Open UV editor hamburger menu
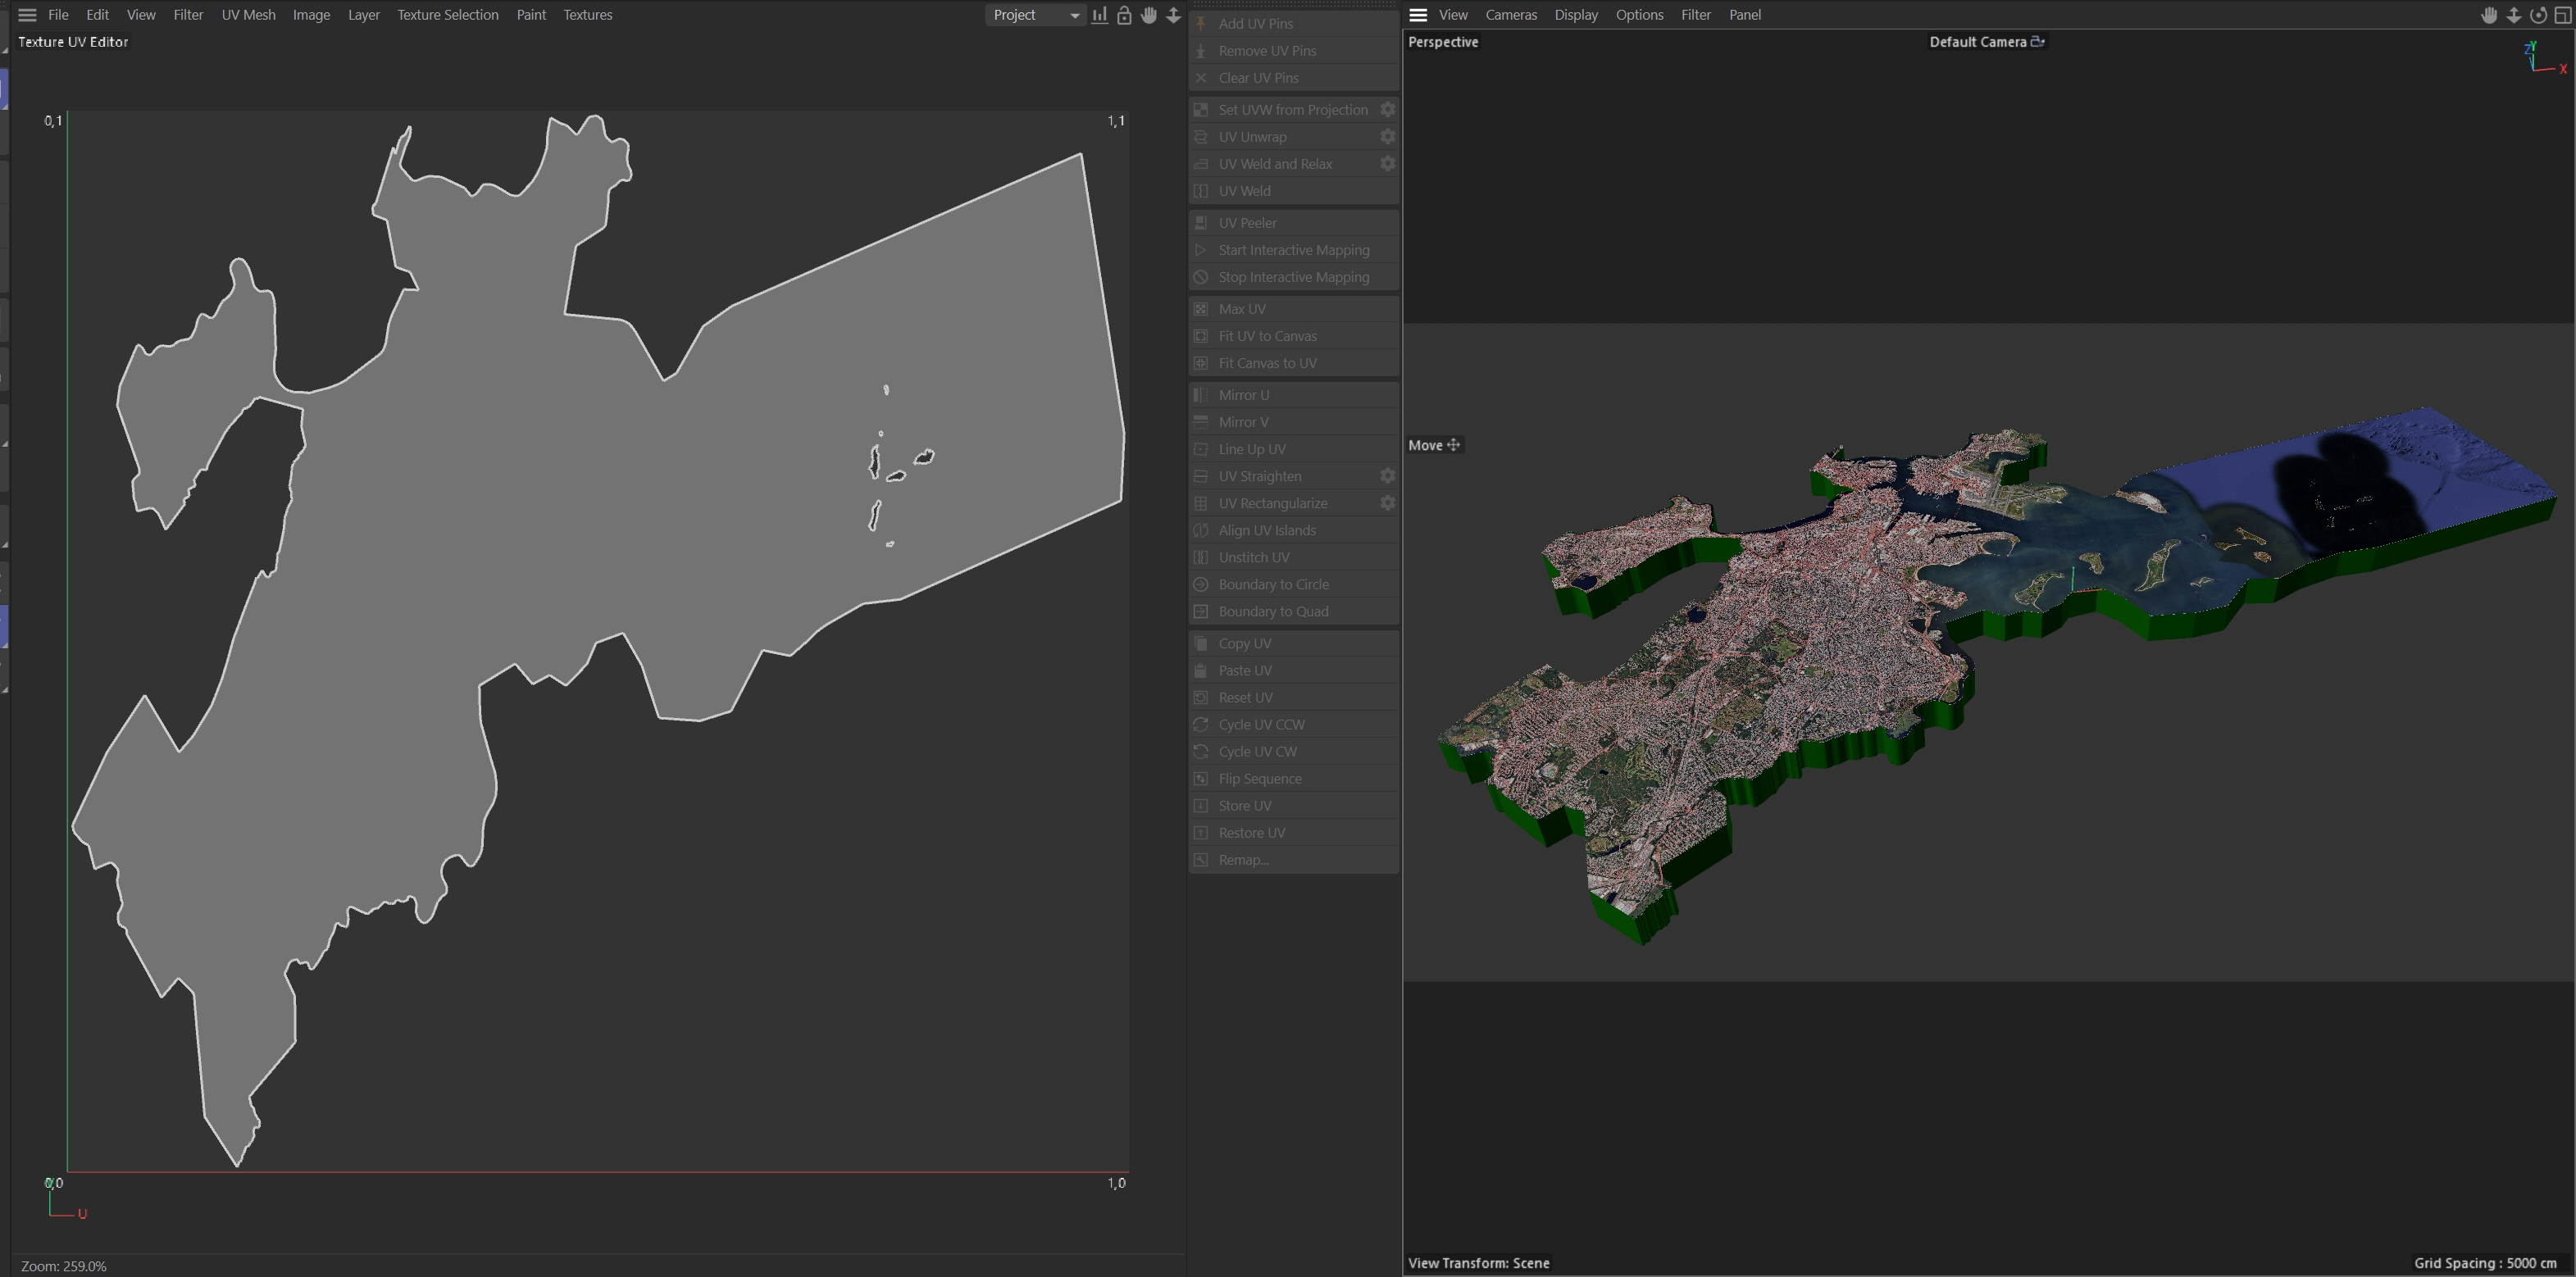Image resolution: width=2576 pixels, height=1277 pixels. click(x=27, y=15)
